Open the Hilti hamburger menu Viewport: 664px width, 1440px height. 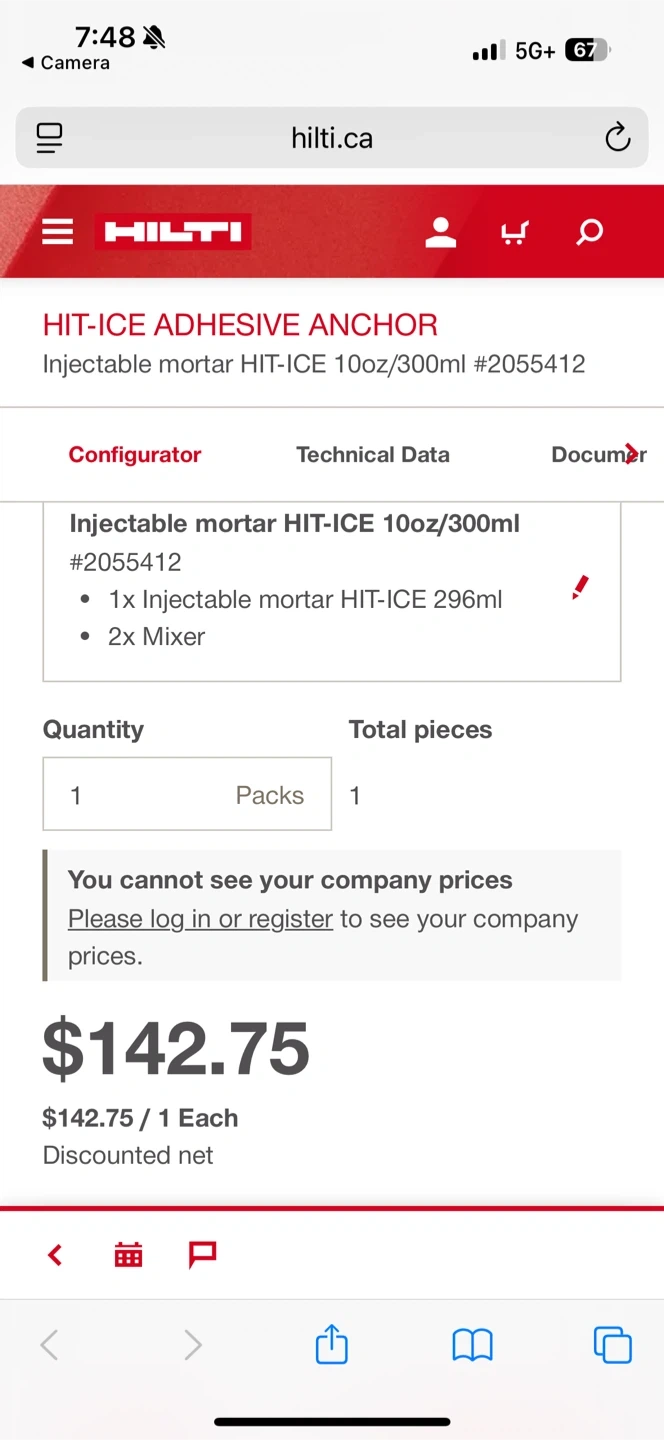coord(58,233)
